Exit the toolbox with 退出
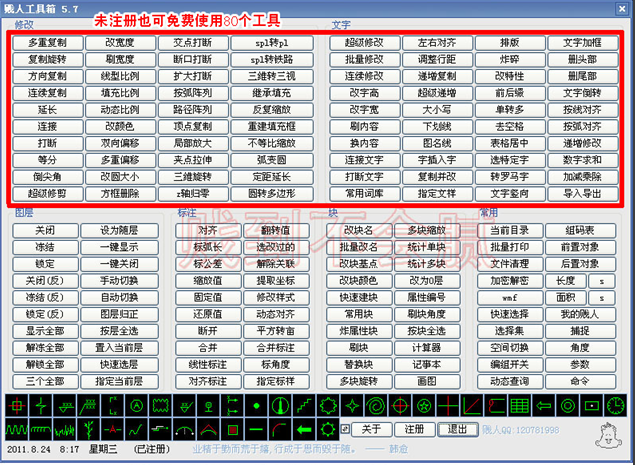Viewport: 635px width, 465px height. 458,429
